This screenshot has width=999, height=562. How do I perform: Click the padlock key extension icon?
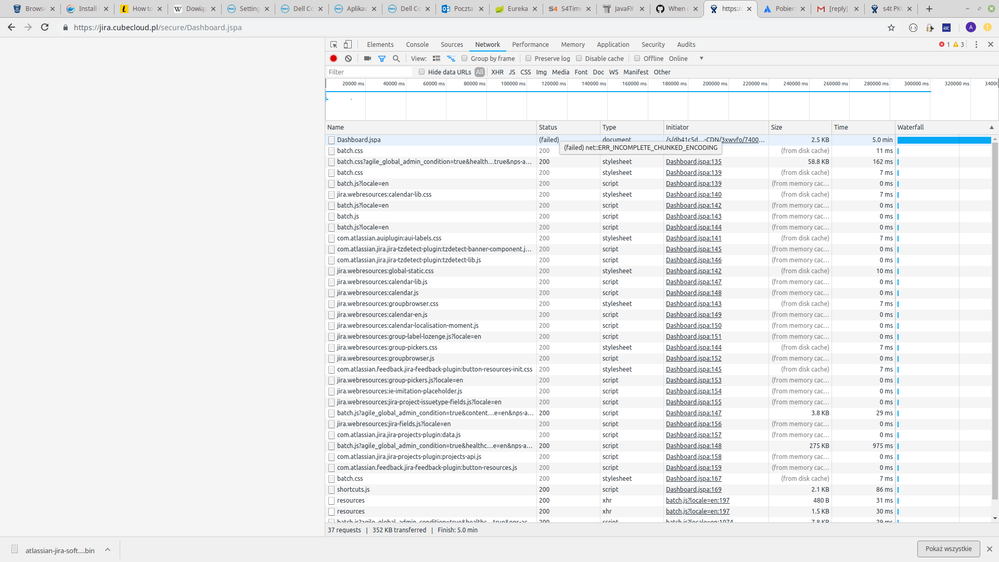(930, 27)
